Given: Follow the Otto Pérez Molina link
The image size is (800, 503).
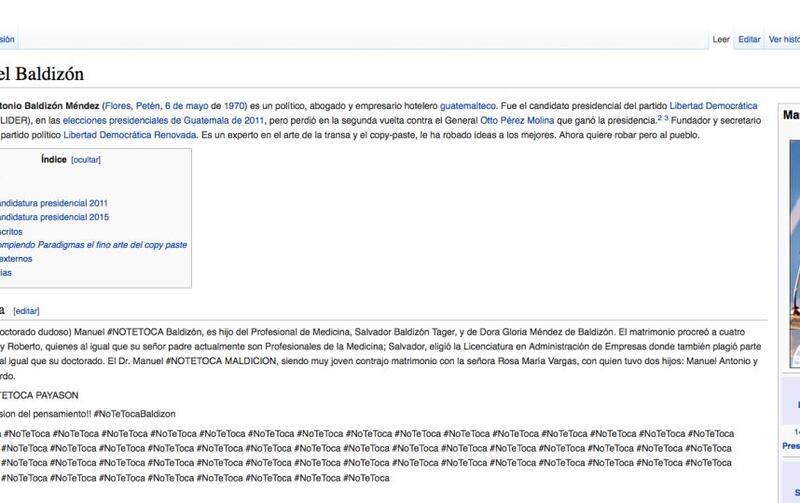Looking at the screenshot, I should click(x=517, y=120).
